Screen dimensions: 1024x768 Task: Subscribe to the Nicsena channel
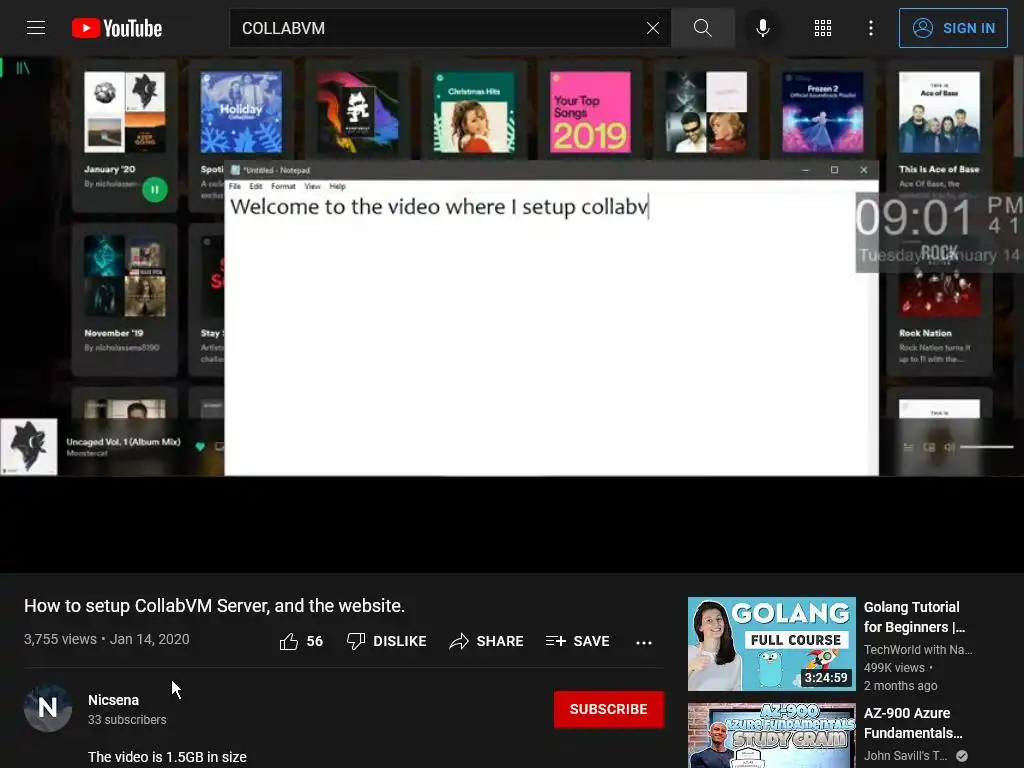[609, 709]
